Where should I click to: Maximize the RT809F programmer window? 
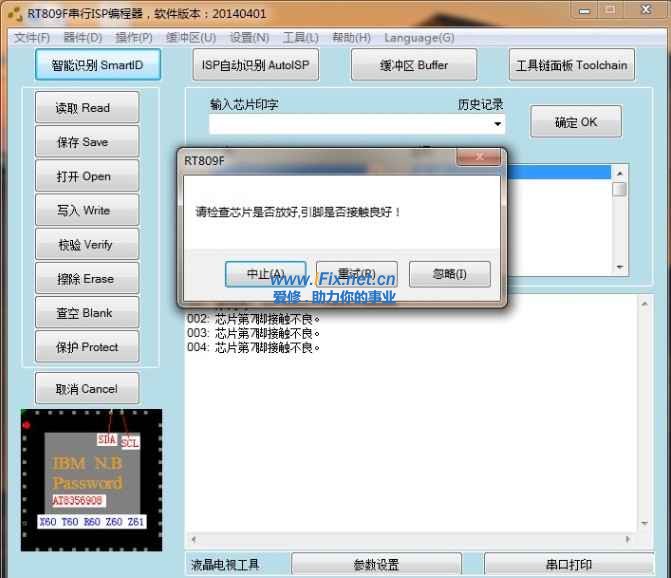point(610,10)
